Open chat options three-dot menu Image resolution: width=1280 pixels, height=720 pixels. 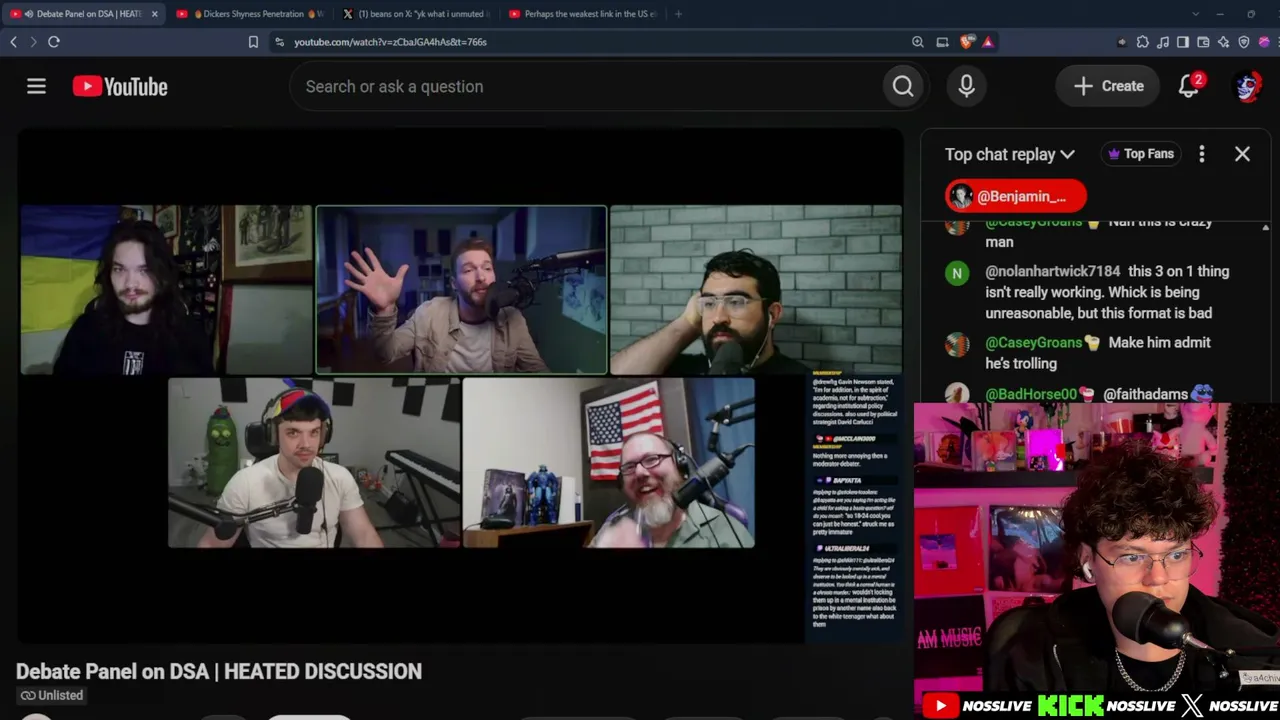(1202, 154)
